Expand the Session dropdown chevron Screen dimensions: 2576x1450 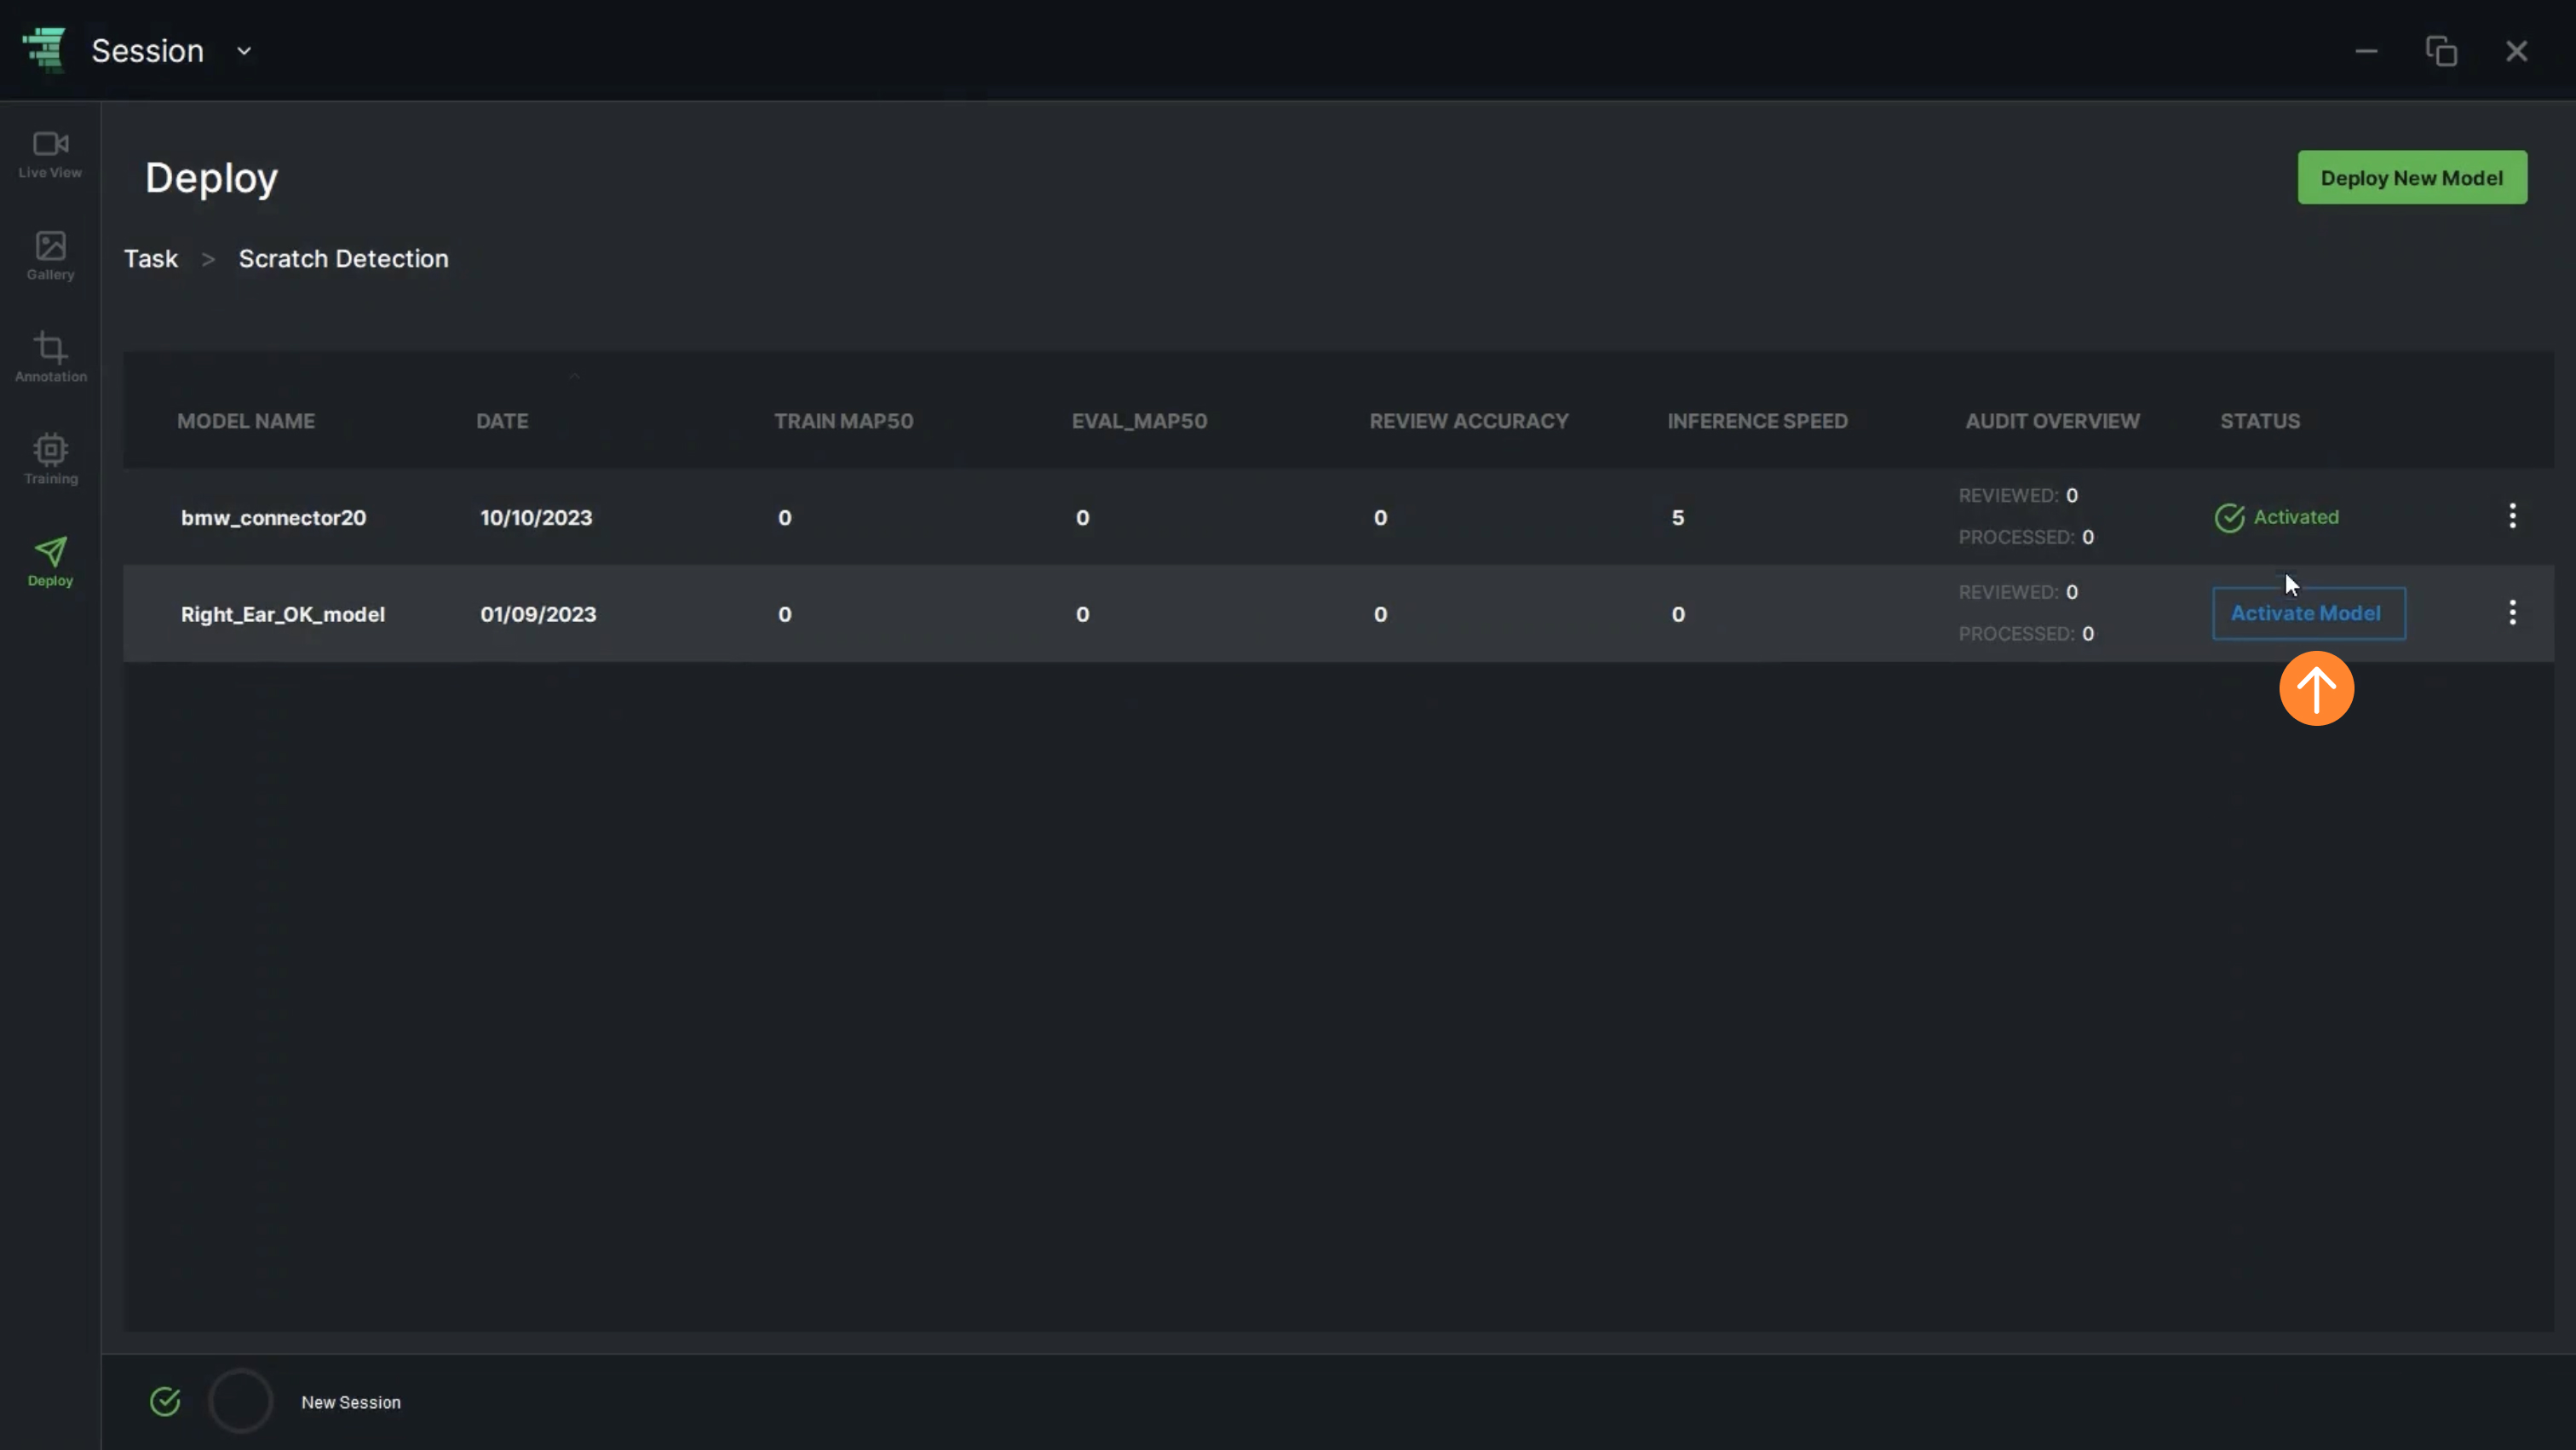coord(244,51)
